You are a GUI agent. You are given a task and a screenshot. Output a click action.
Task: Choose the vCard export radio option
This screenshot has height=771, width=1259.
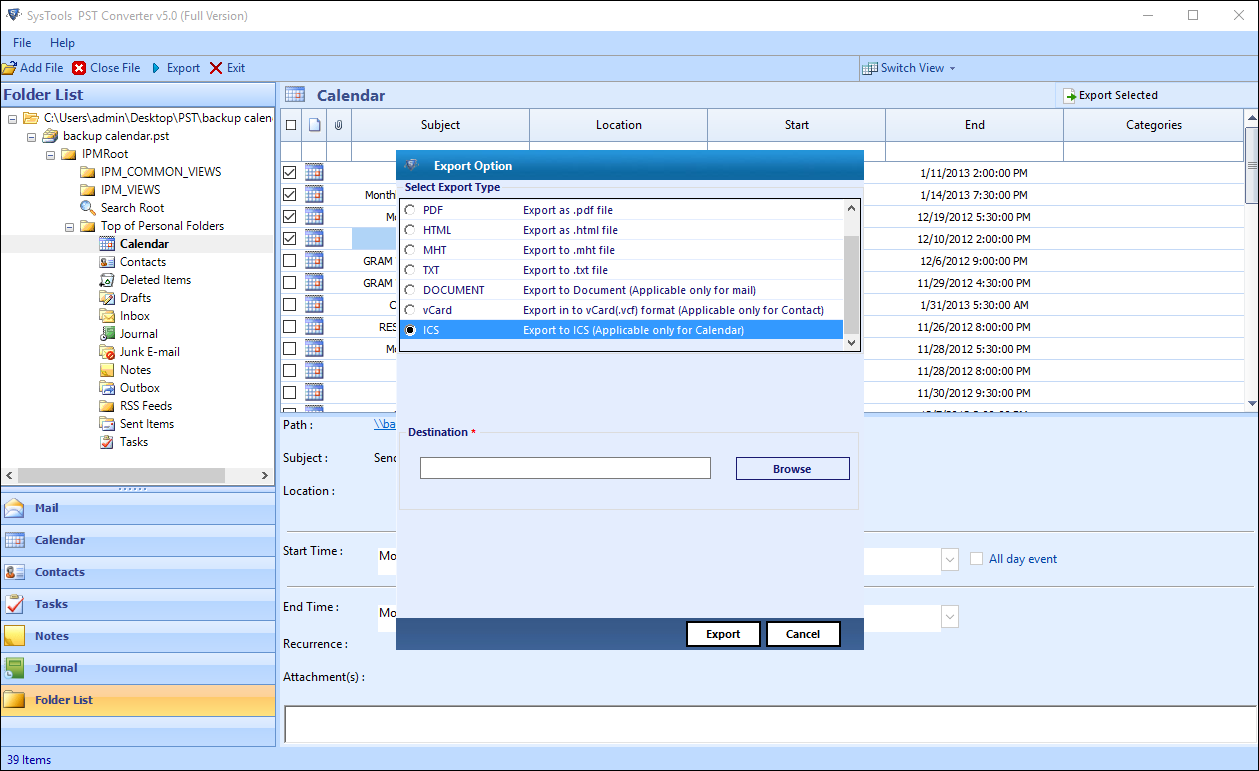[x=410, y=310]
